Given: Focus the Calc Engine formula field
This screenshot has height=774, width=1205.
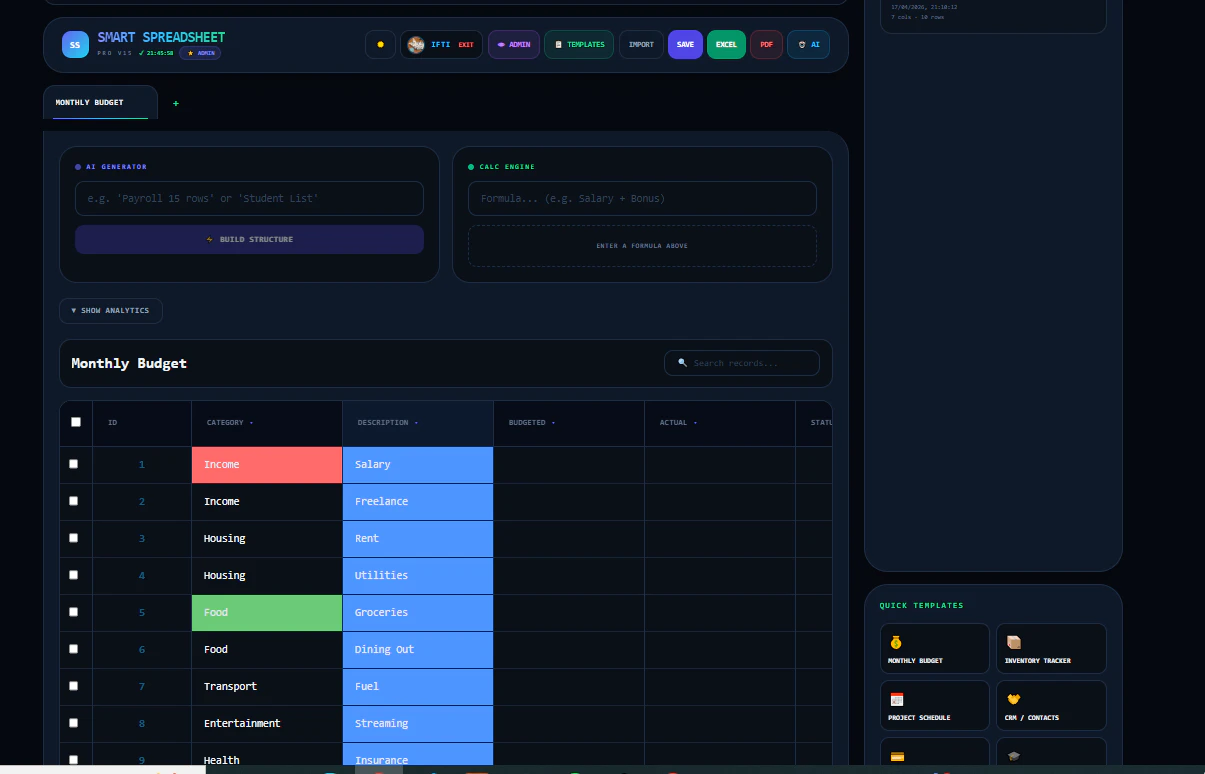Looking at the screenshot, I should pos(642,198).
